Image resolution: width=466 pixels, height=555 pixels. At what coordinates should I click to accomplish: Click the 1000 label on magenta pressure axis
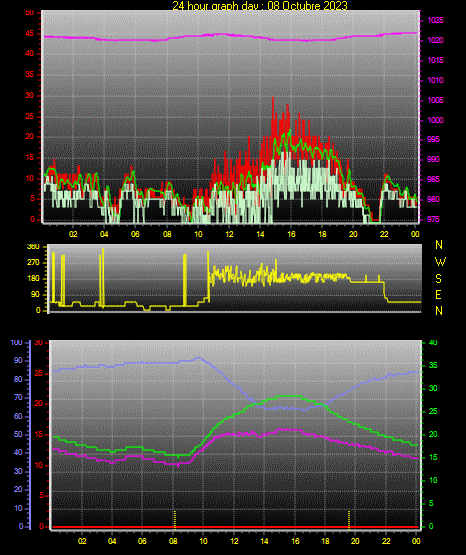click(435, 120)
